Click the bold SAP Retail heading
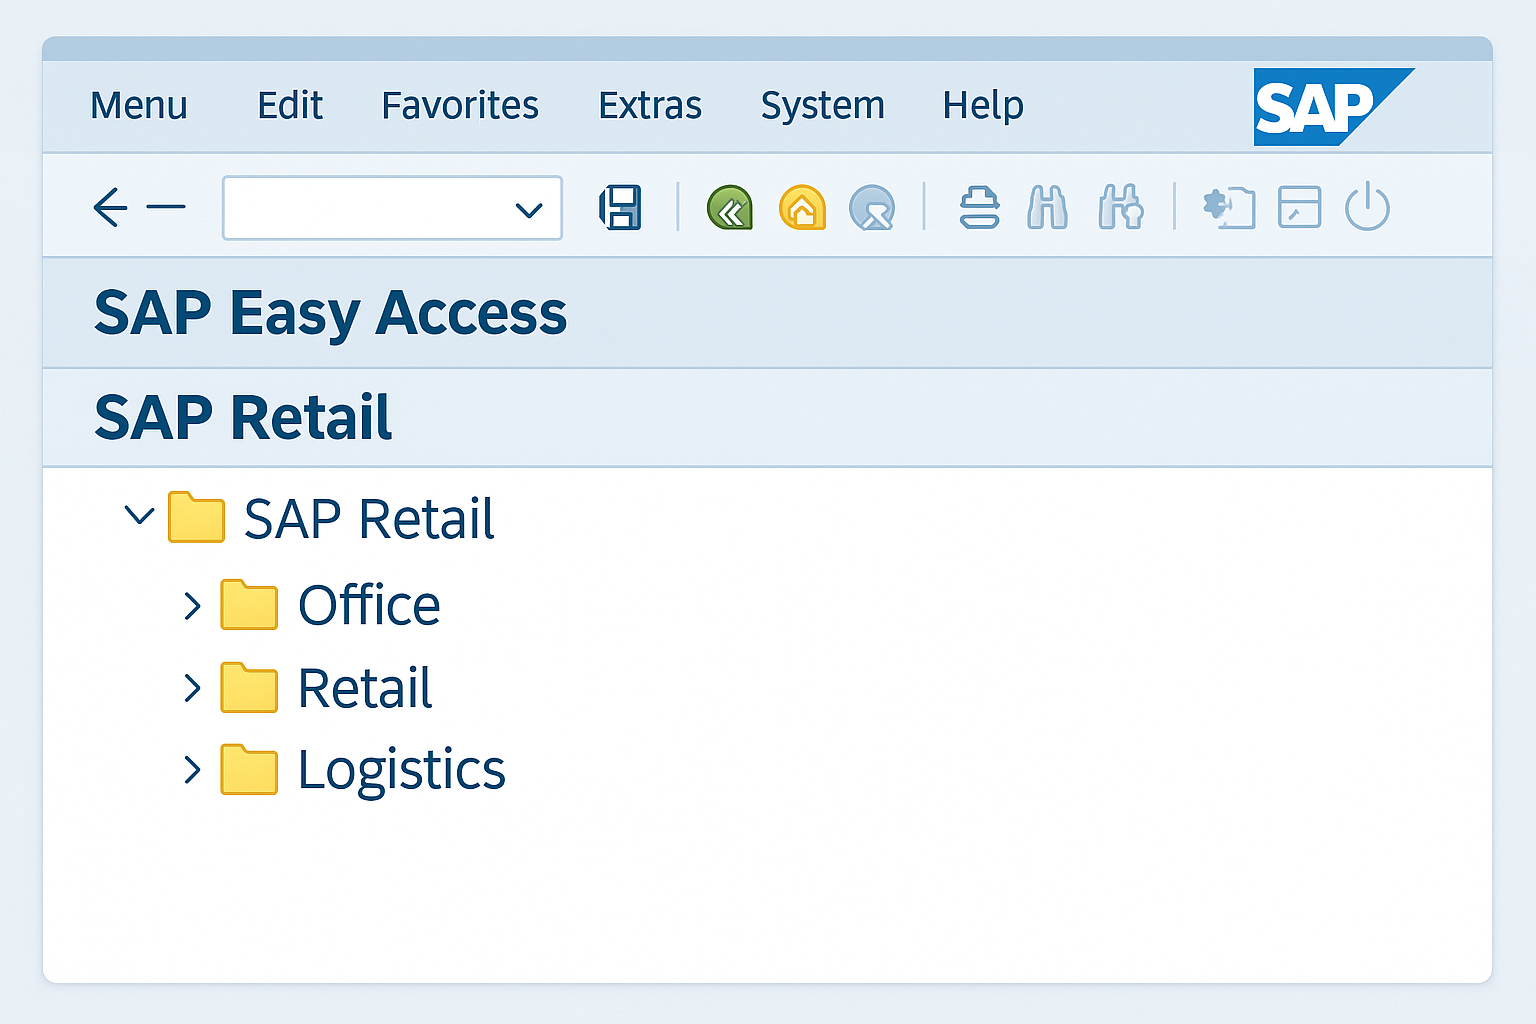The height and width of the screenshot is (1024, 1536). [243, 418]
